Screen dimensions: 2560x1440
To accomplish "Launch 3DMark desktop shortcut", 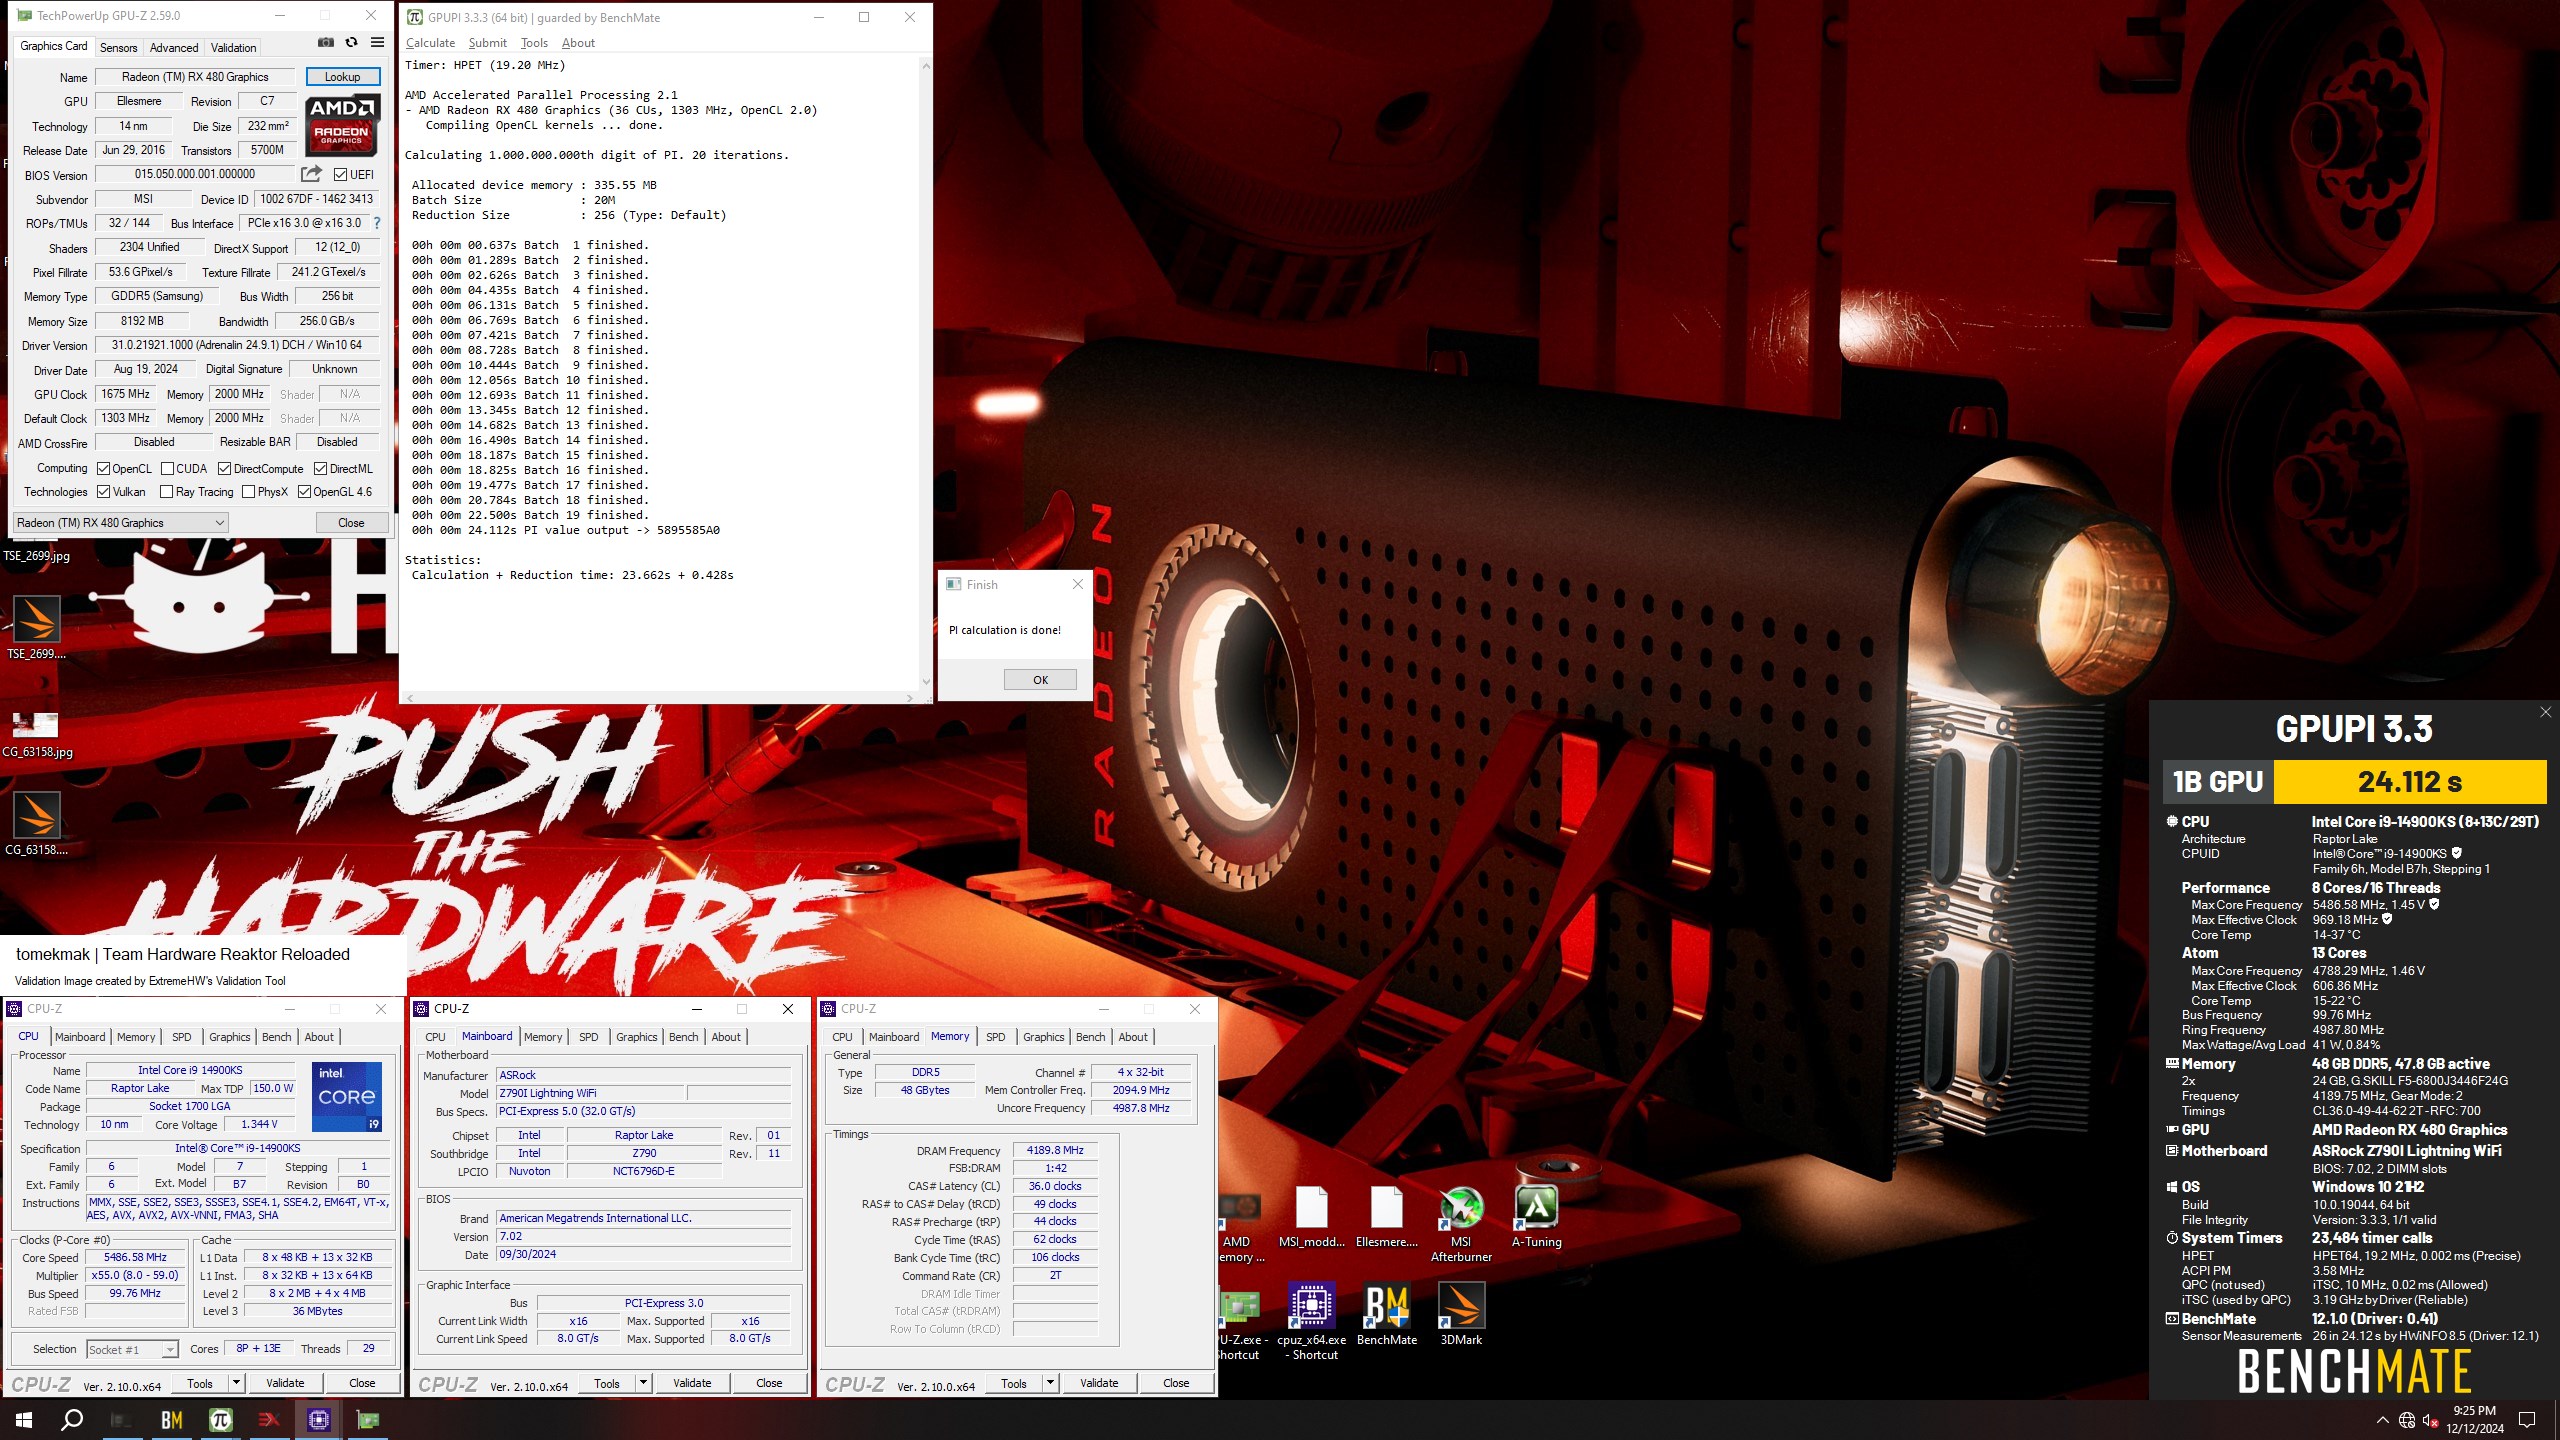I will coord(1461,1314).
